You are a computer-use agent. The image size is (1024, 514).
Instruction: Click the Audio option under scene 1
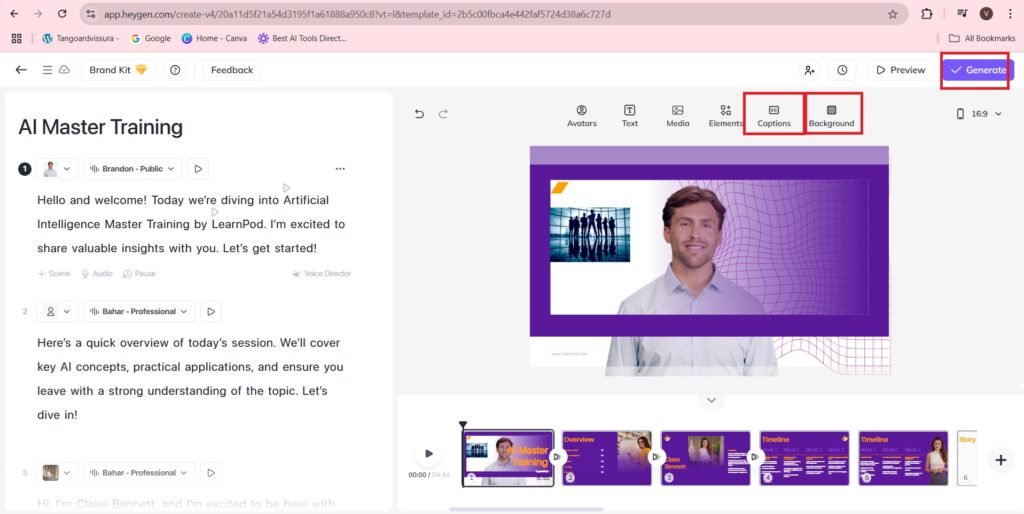click(x=97, y=274)
